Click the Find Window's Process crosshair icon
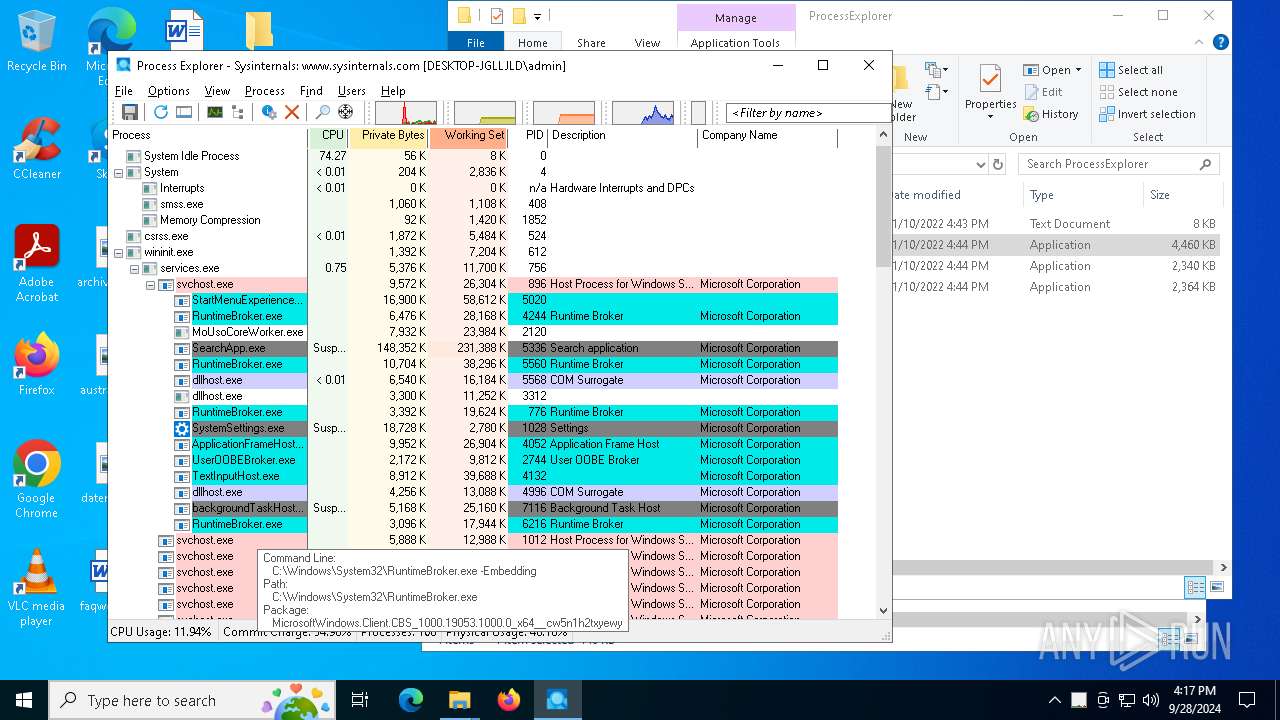The height and width of the screenshot is (720, 1280). coord(346,112)
